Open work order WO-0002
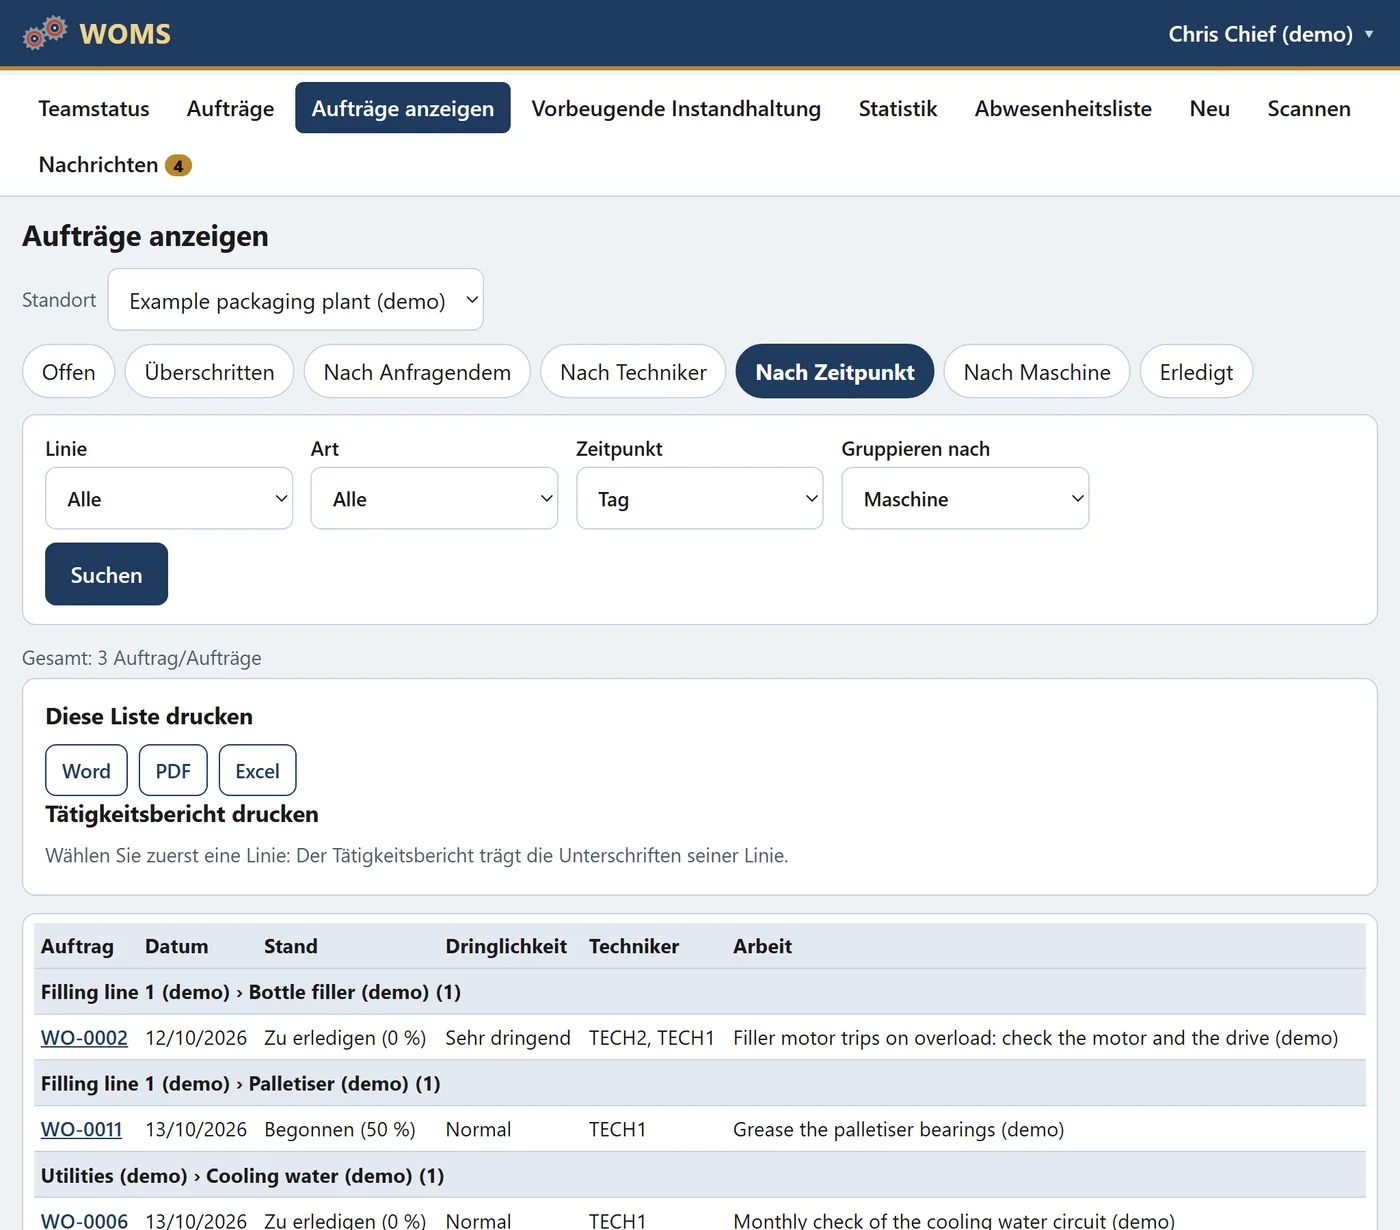The height and width of the screenshot is (1230, 1400). 84,1038
